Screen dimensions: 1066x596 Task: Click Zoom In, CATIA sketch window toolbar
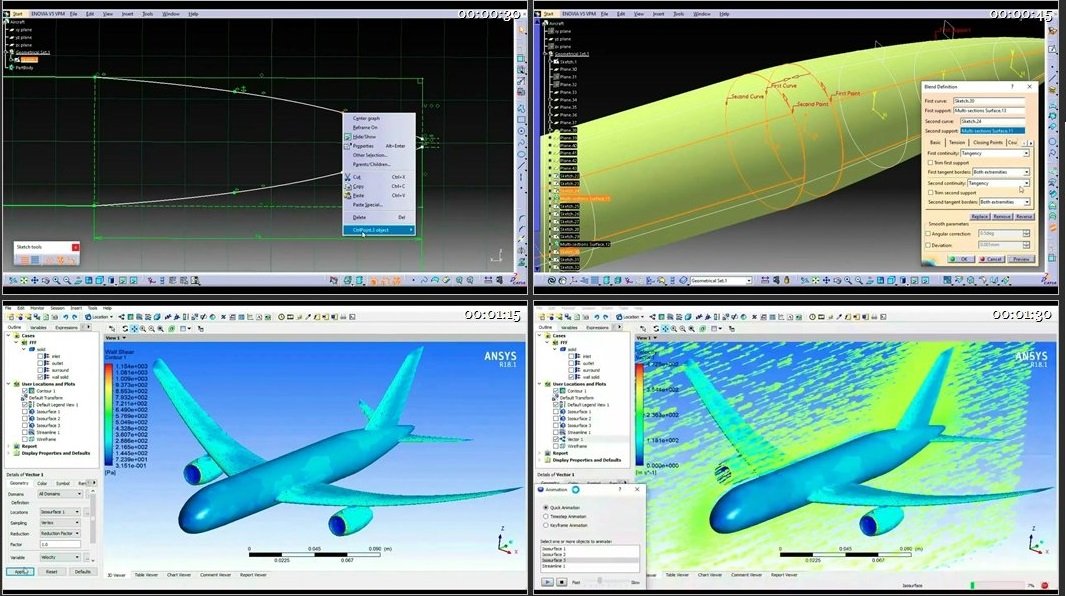coord(56,280)
